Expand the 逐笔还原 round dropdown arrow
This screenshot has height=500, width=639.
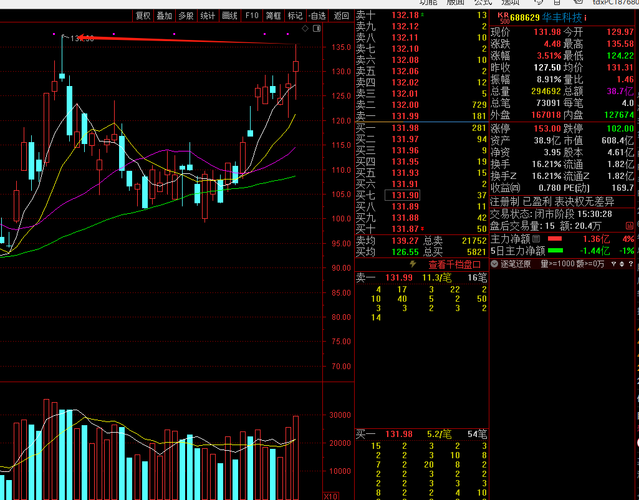(x=495, y=264)
